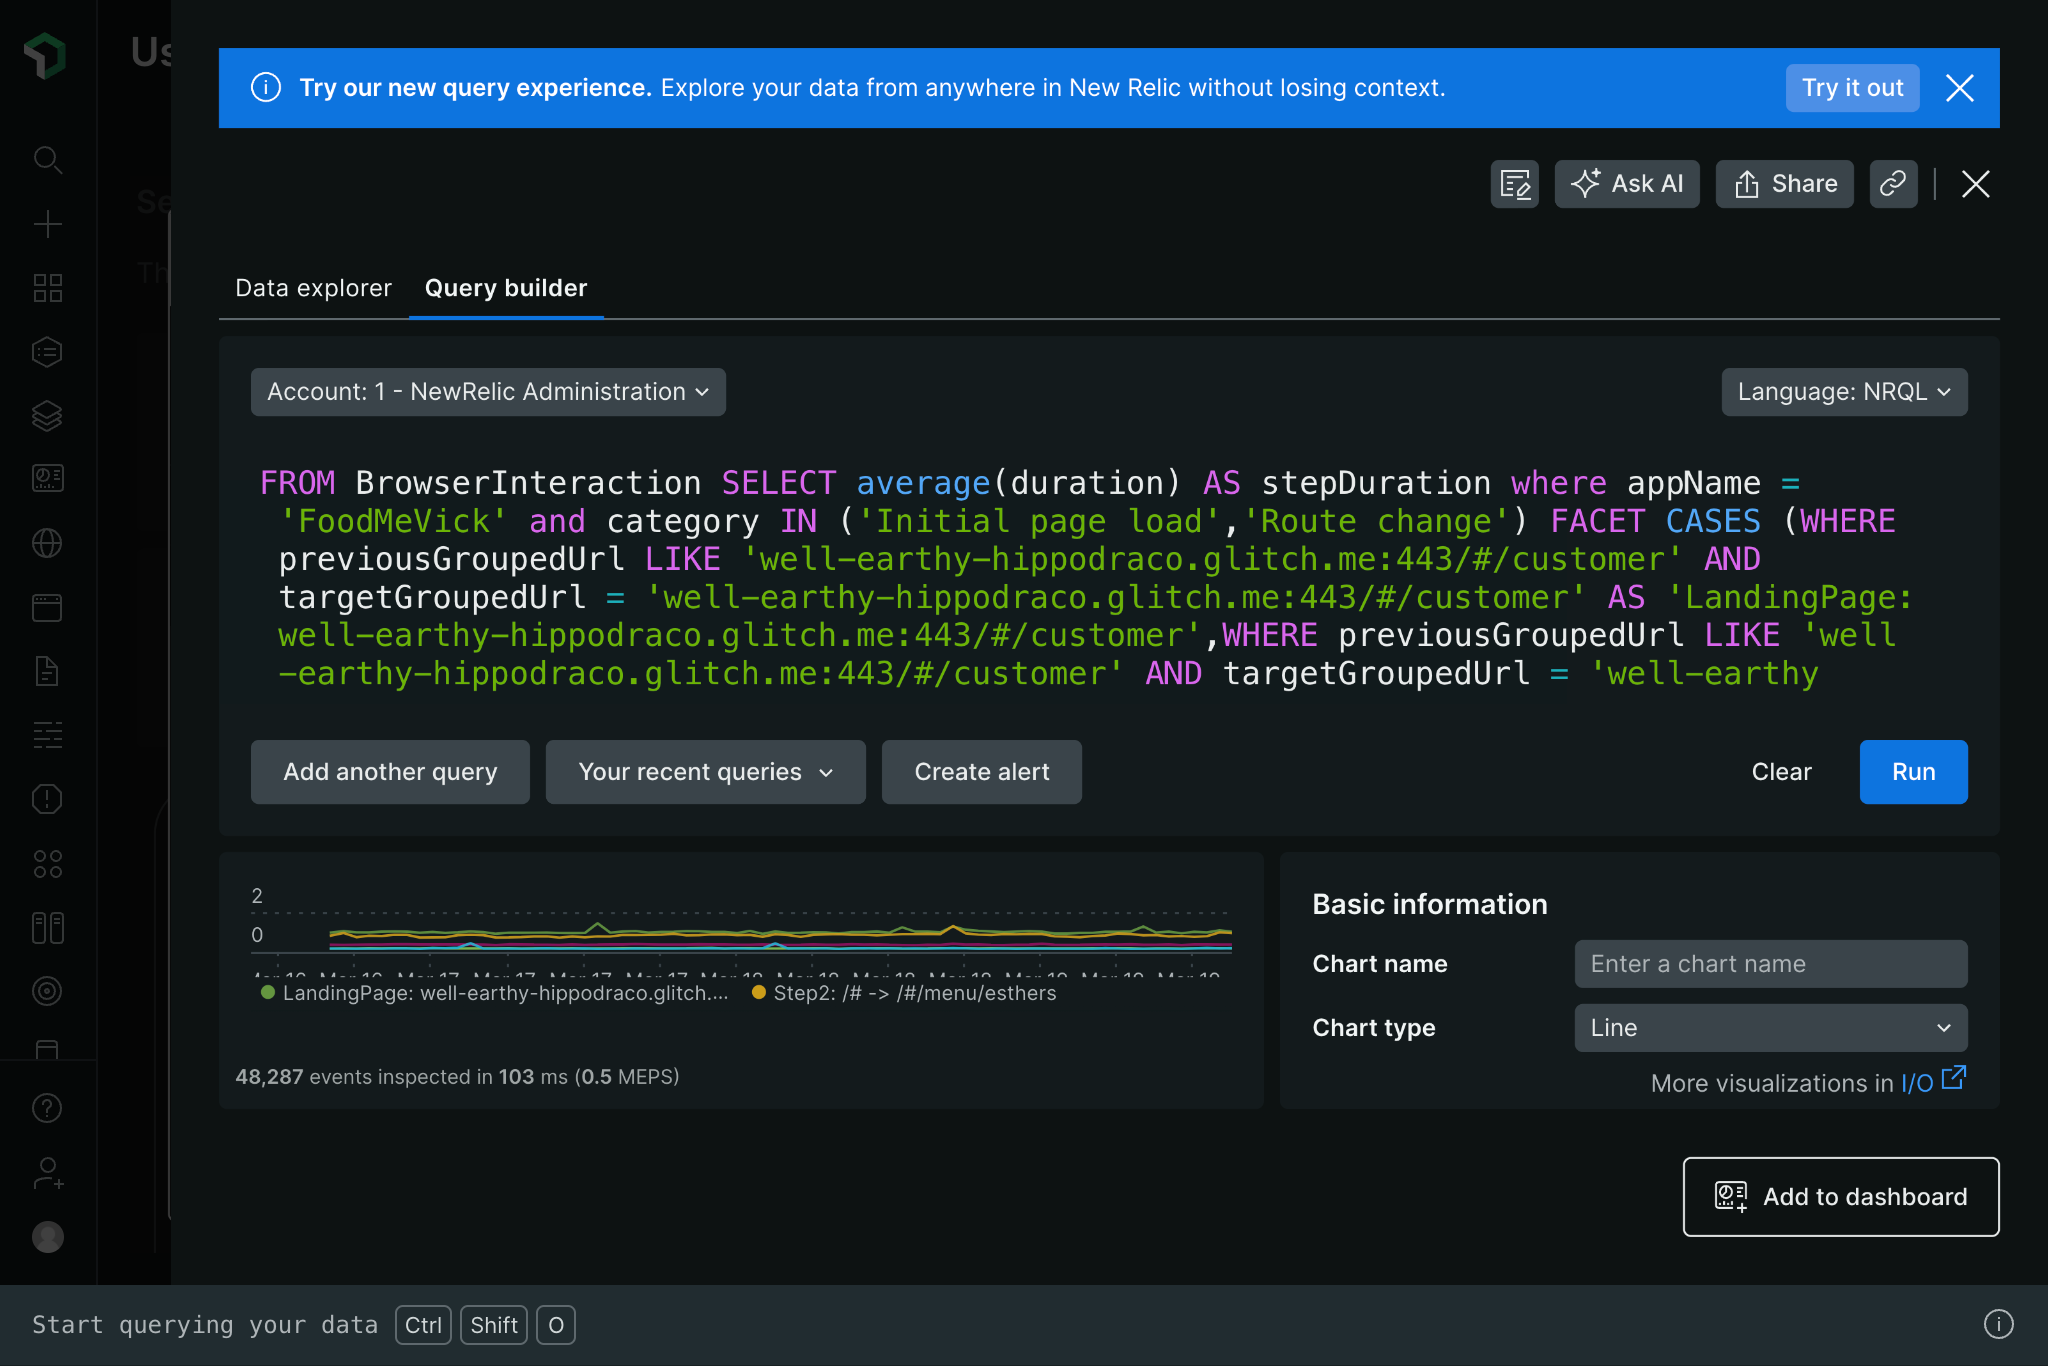The height and width of the screenshot is (1366, 2048).
Task: Click the copy link icon
Action: (1894, 183)
